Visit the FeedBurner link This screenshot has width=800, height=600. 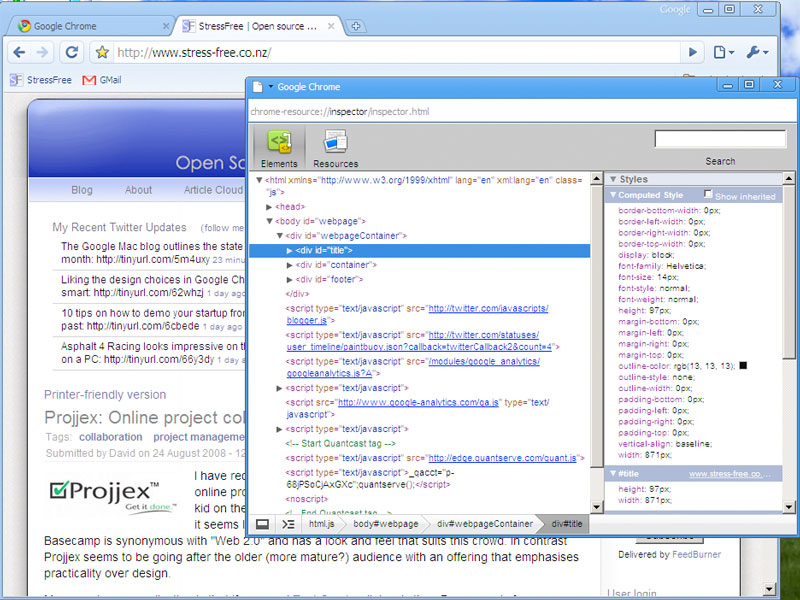696,555
